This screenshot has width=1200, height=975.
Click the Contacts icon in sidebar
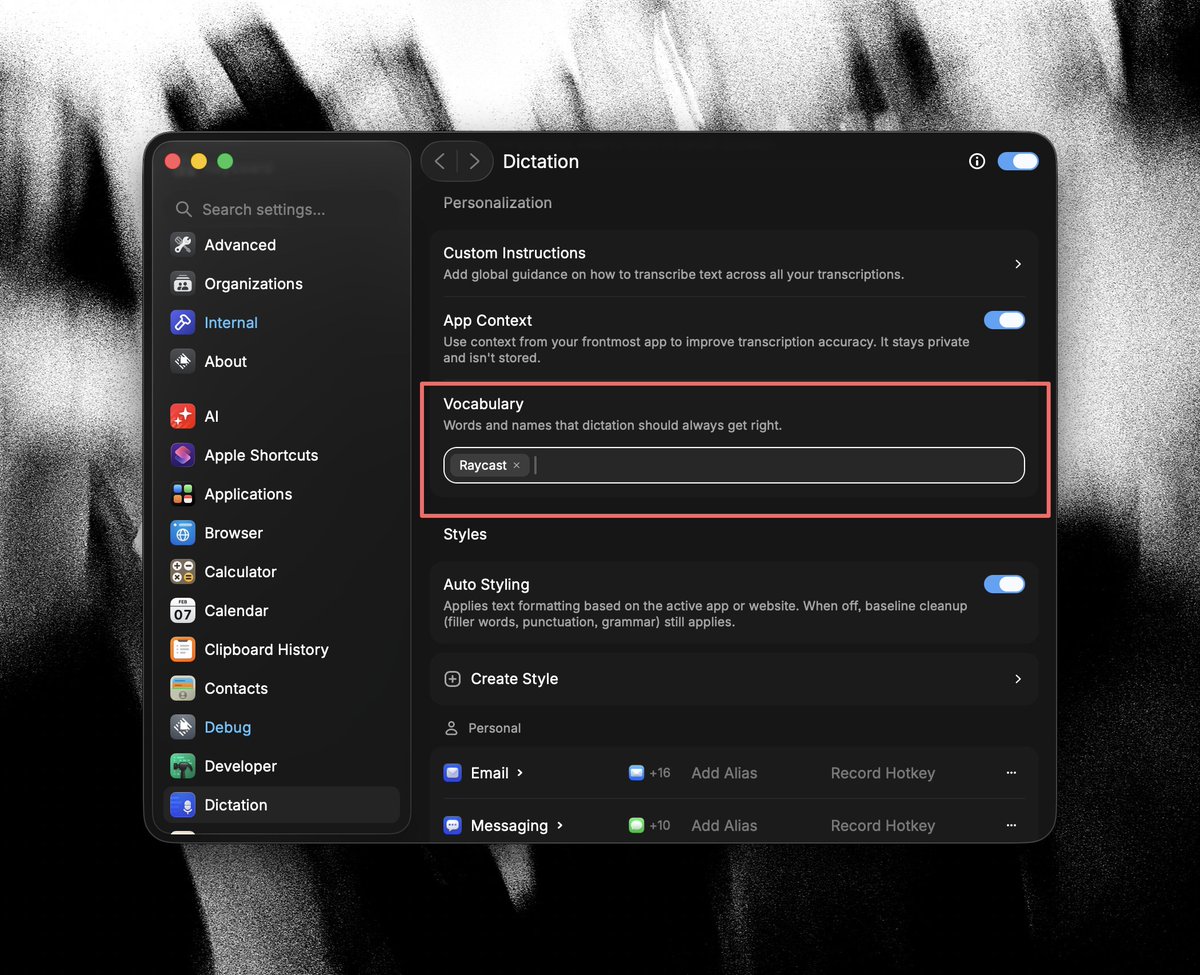tap(182, 689)
